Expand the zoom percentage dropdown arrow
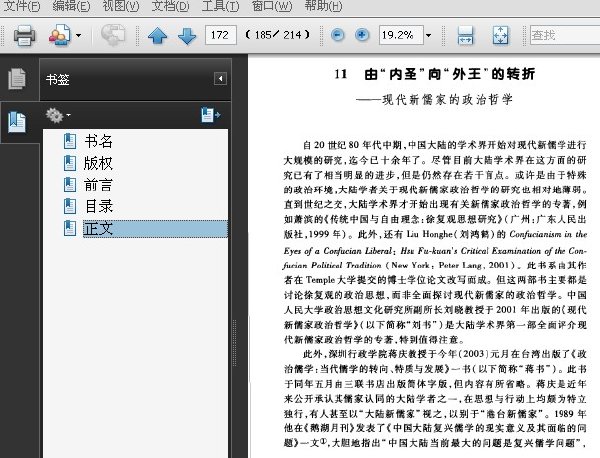Screen dimensions: 600x458 point(429,36)
